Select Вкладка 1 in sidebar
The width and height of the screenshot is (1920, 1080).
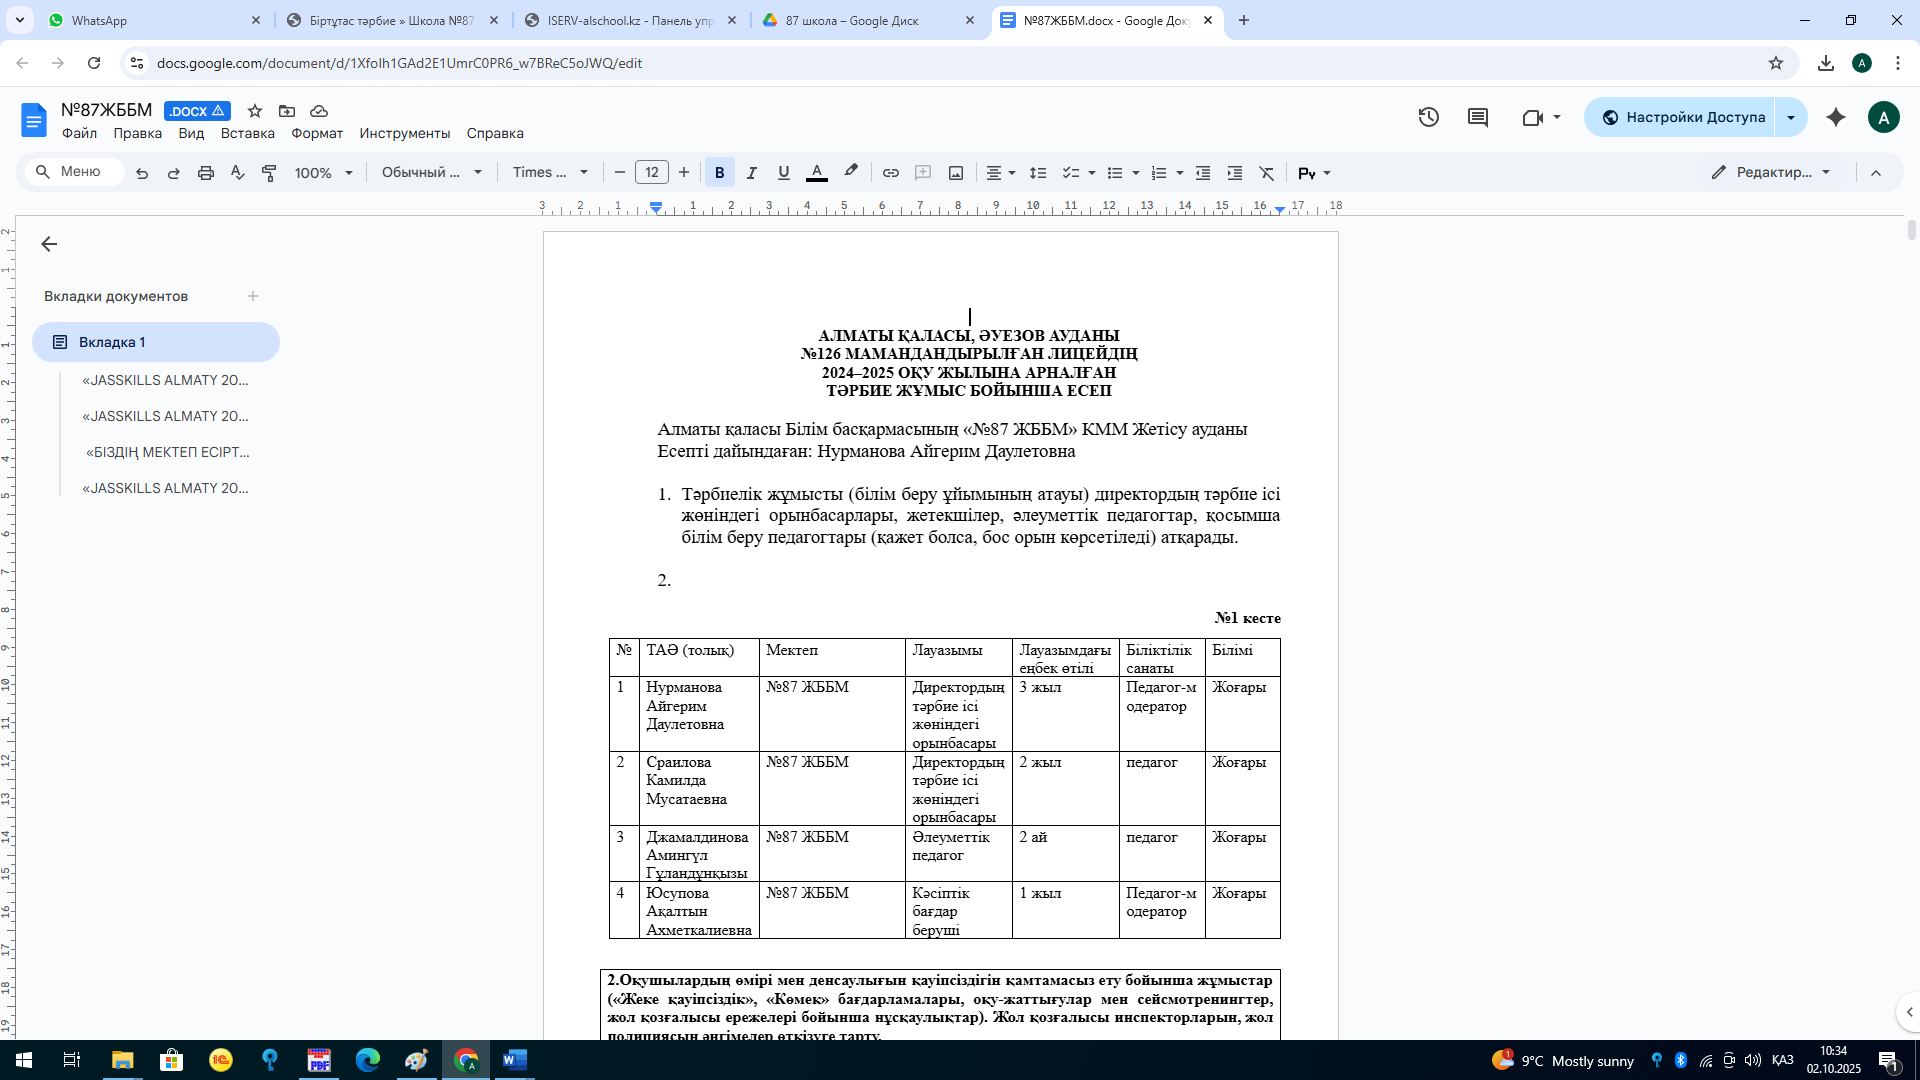click(156, 342)
